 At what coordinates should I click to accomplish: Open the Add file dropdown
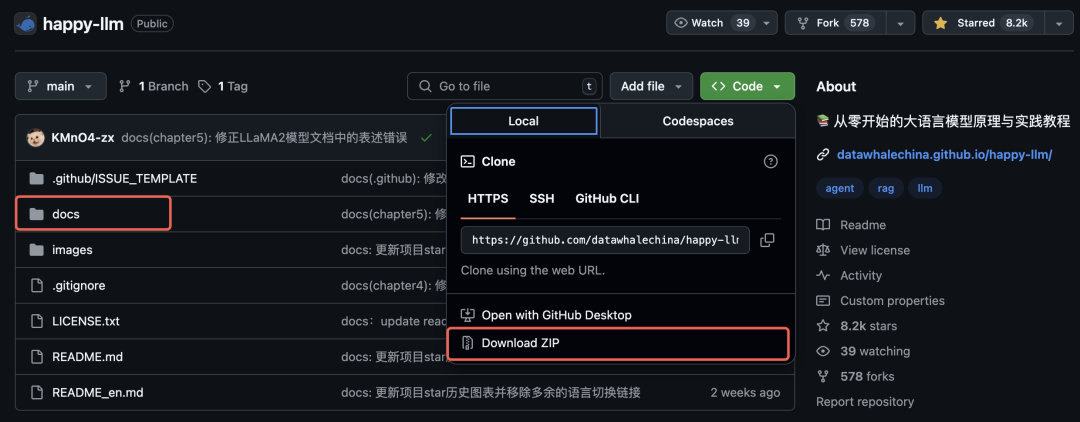[651, 86]
